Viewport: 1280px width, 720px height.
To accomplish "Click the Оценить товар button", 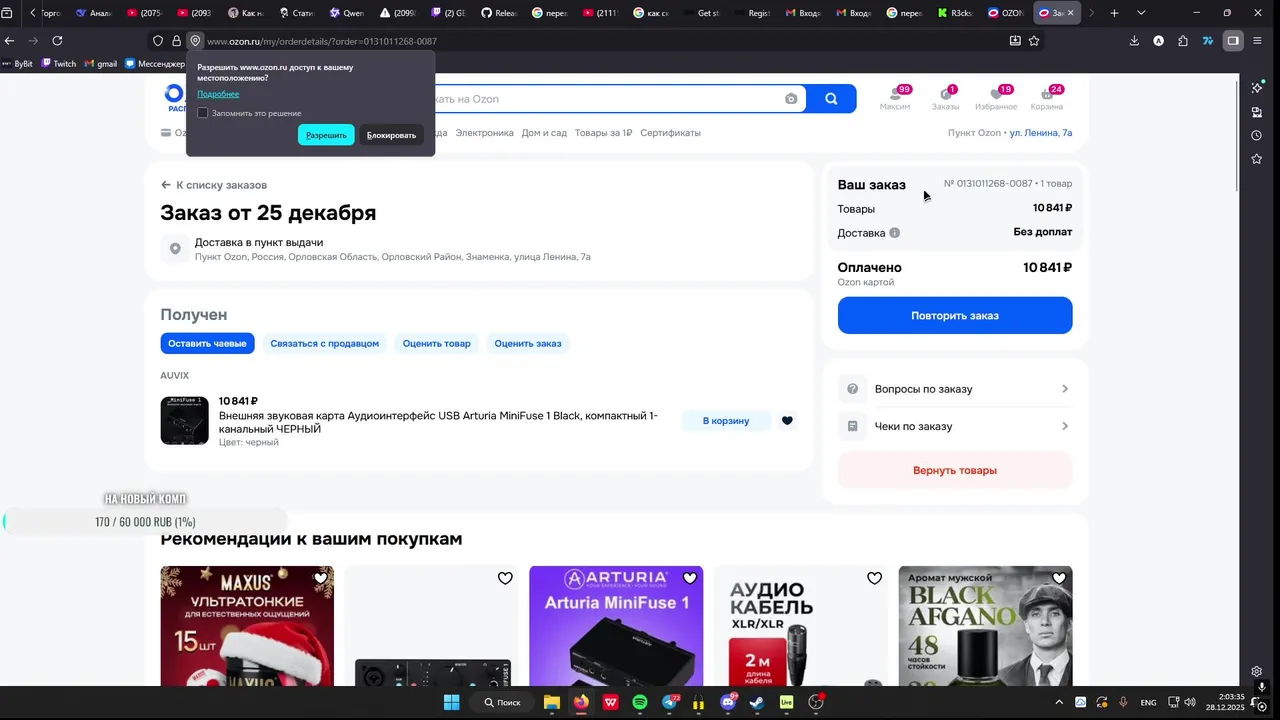I will [436, 343].
